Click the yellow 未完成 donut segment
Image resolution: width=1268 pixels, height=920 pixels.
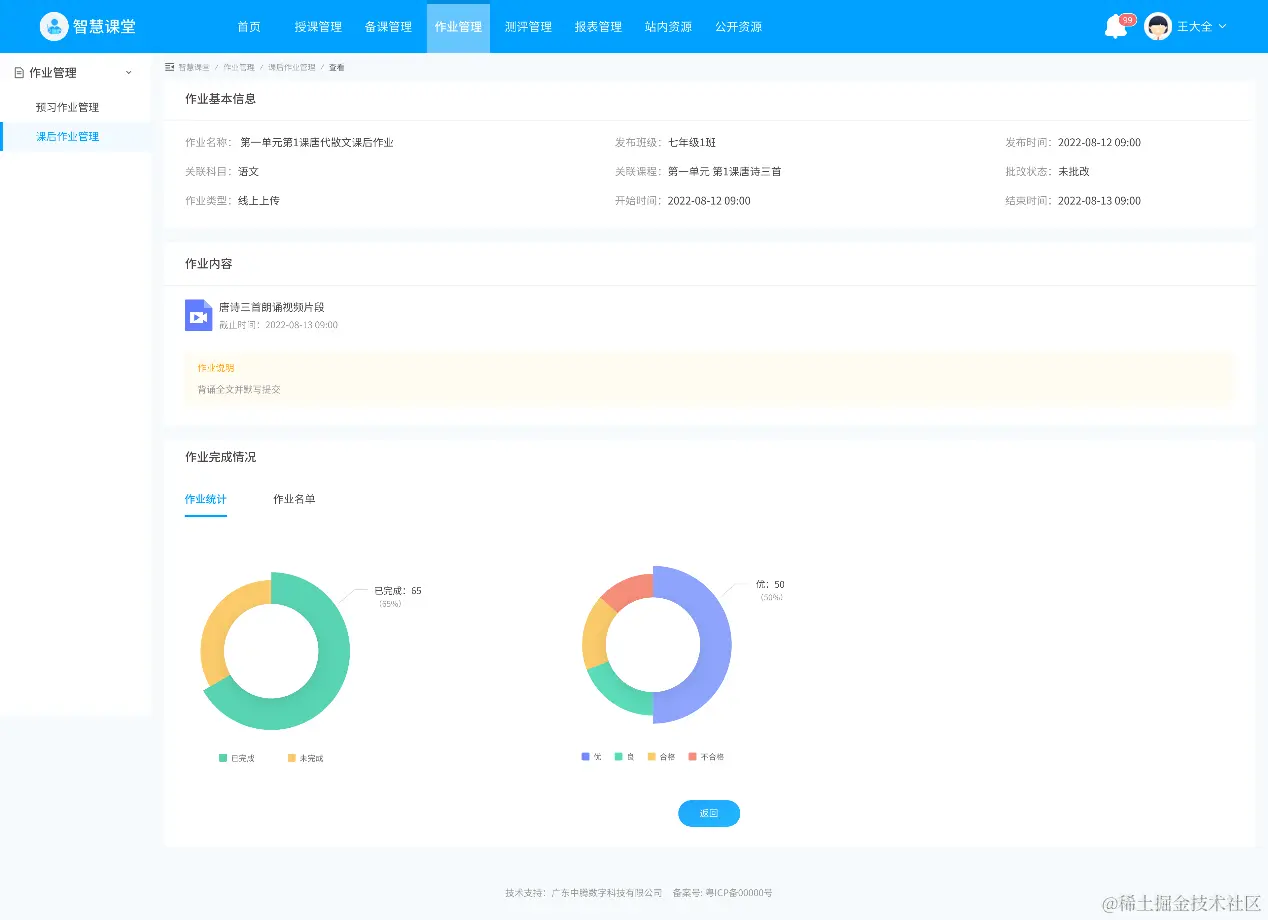pos(218,625)
